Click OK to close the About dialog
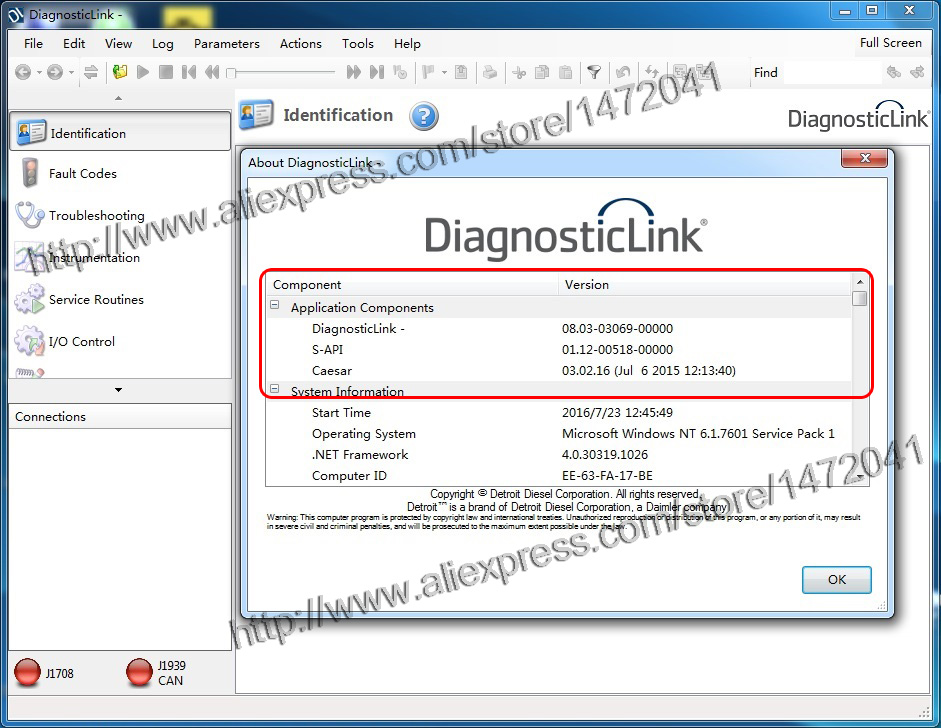This screenshot has width=941, height=728. 836,580
